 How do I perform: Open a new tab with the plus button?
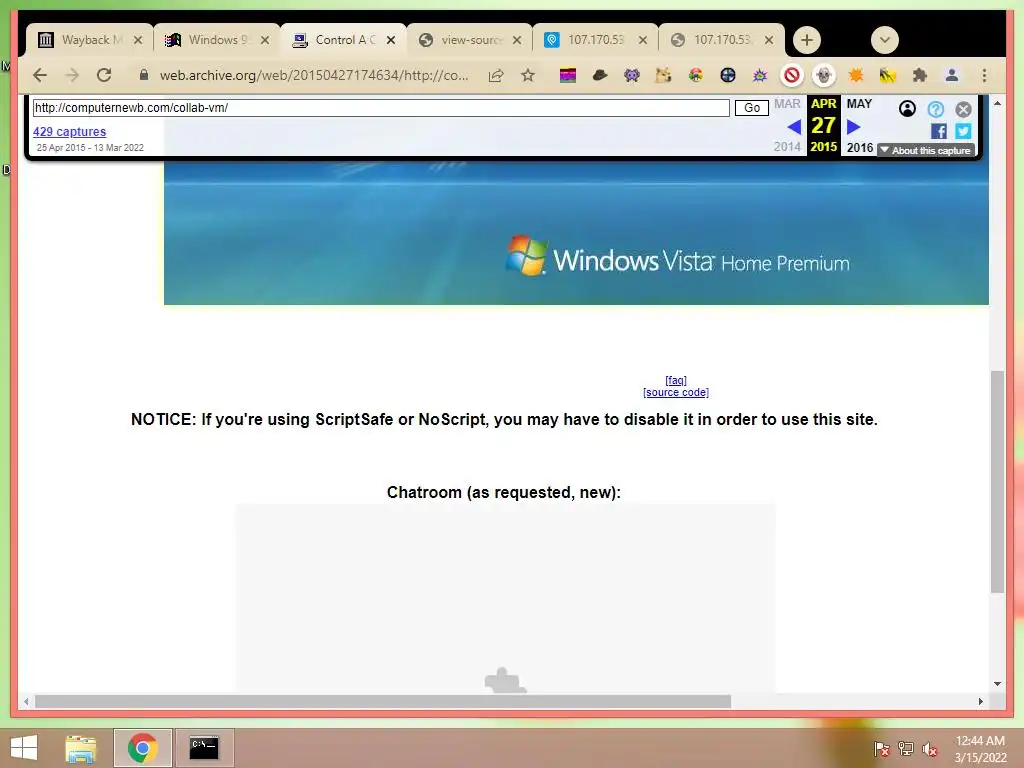pos(807,40)
